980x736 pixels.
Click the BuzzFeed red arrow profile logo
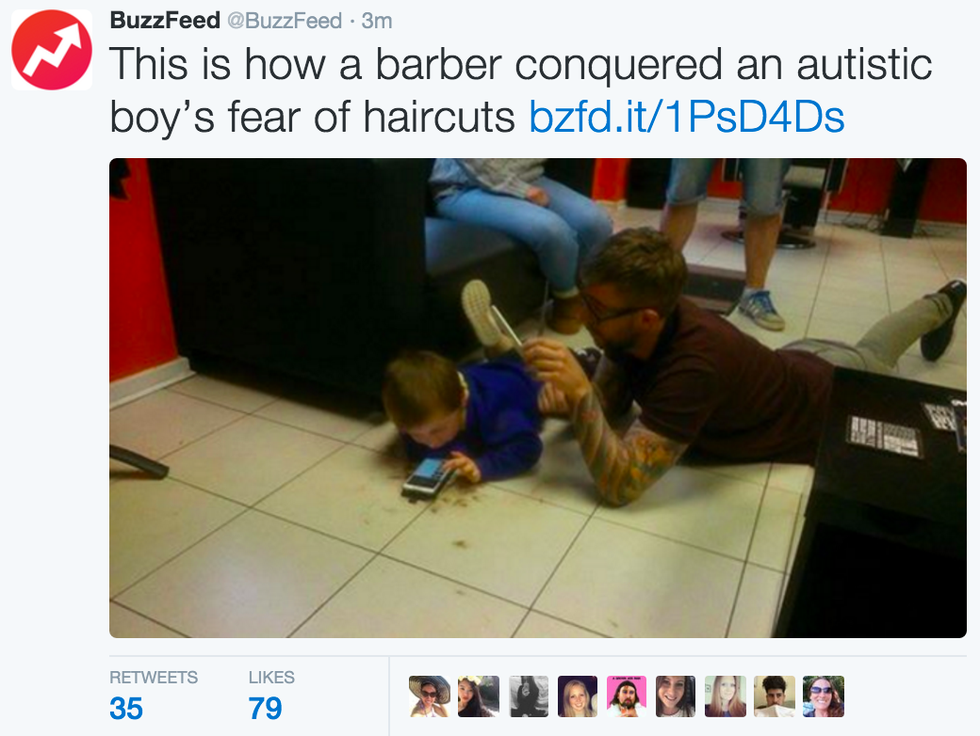click(x=51, y=49)
